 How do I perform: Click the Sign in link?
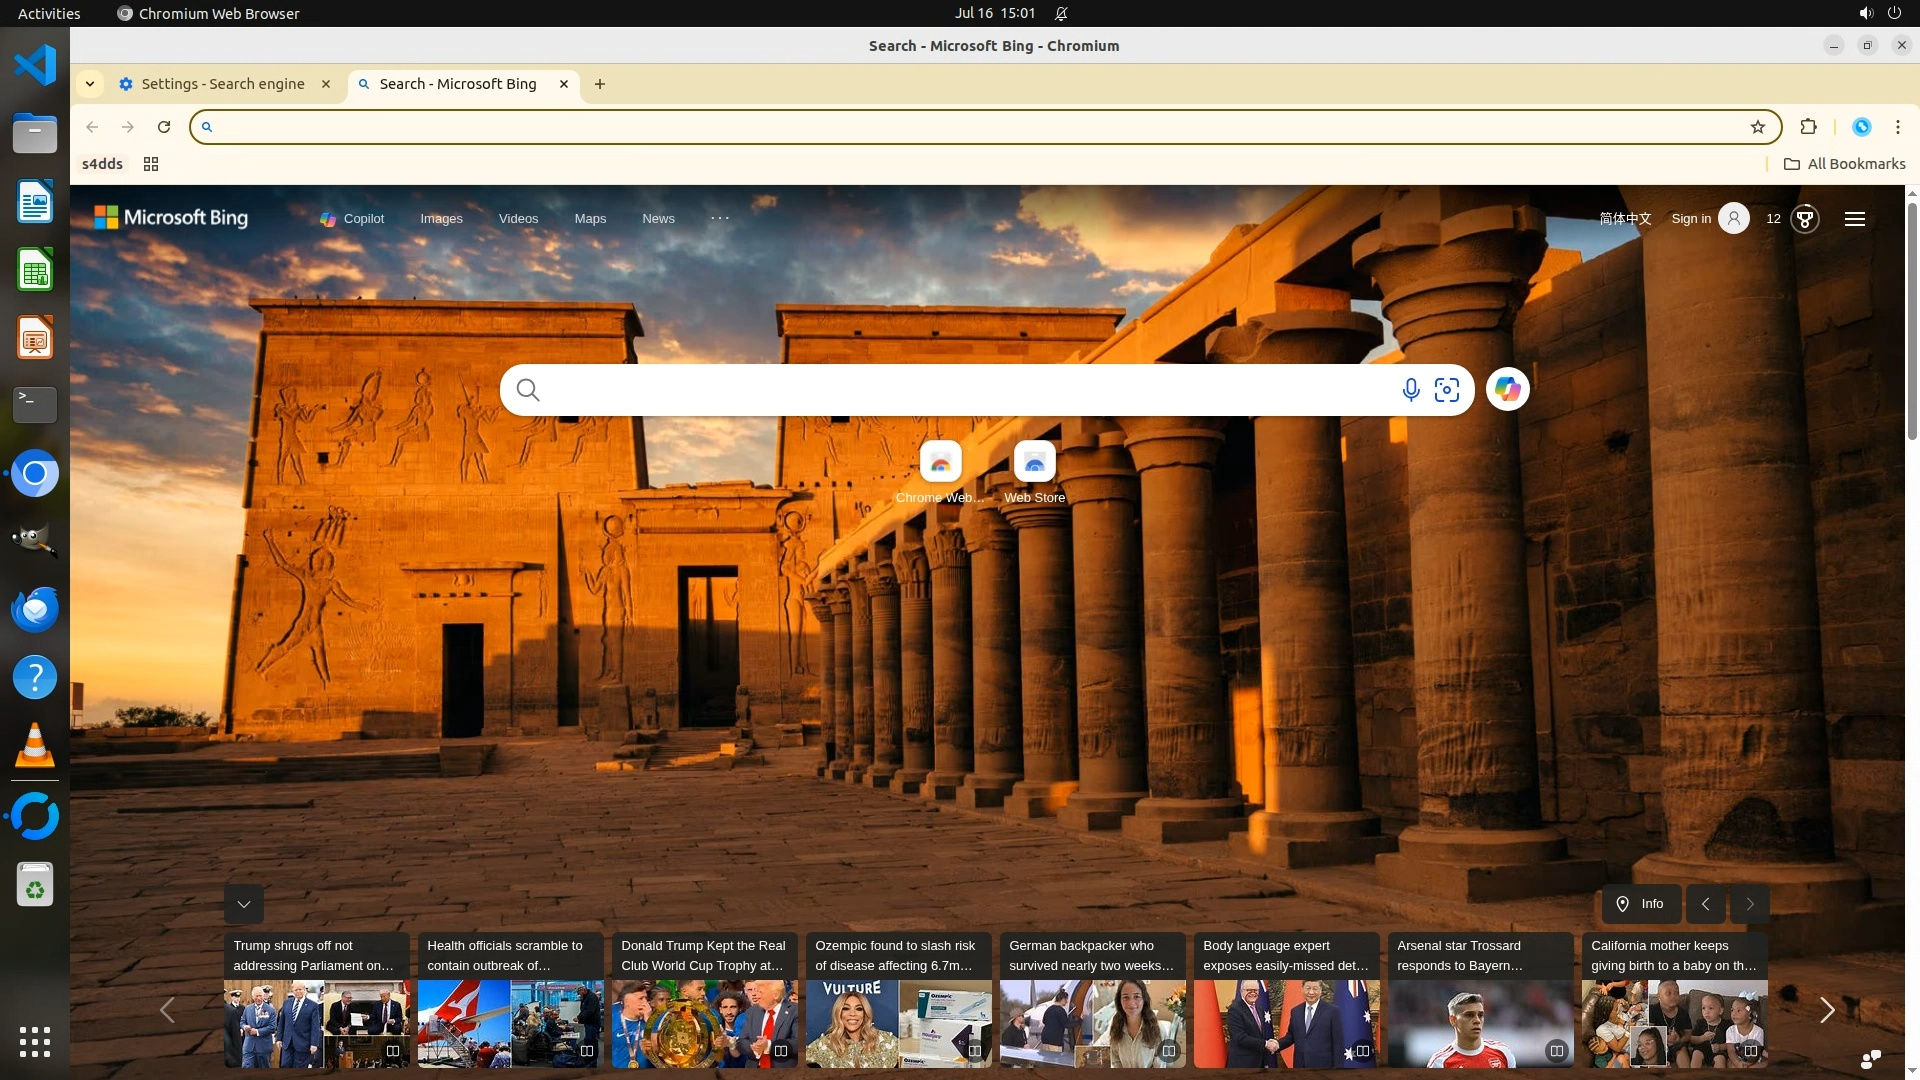tap(1691, 219)
